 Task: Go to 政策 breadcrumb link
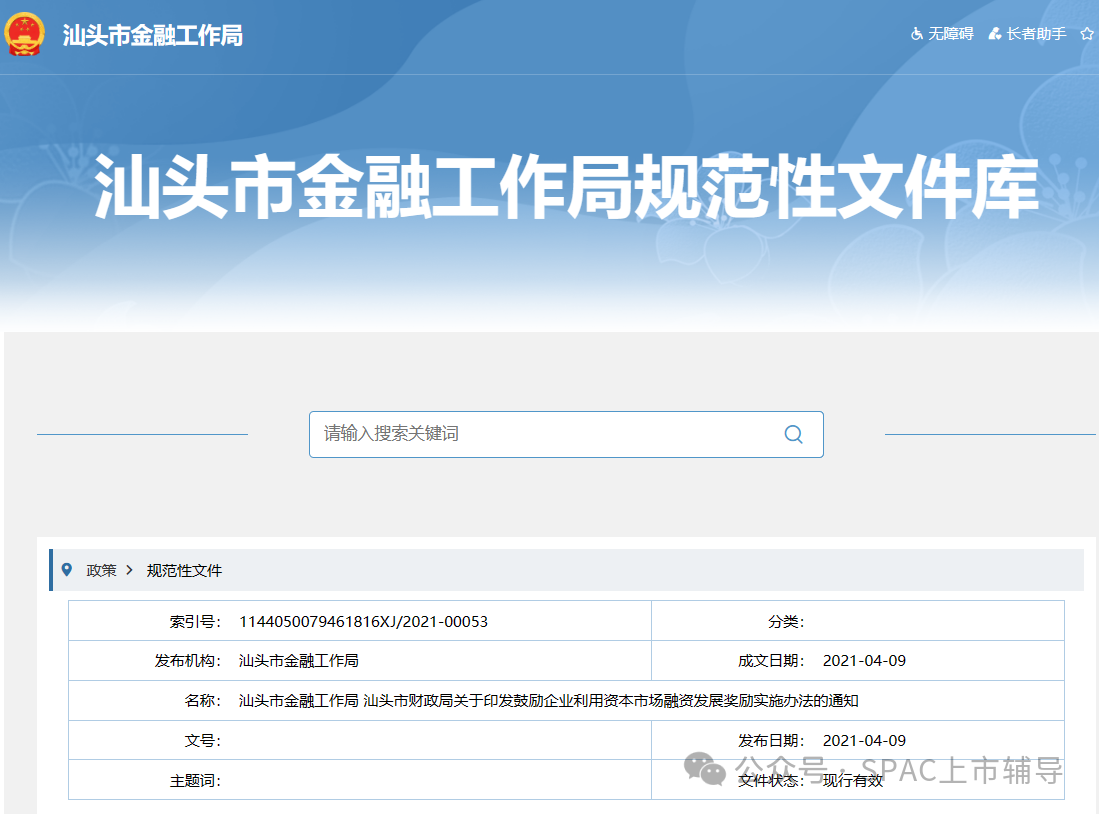(x=102, y=571)
